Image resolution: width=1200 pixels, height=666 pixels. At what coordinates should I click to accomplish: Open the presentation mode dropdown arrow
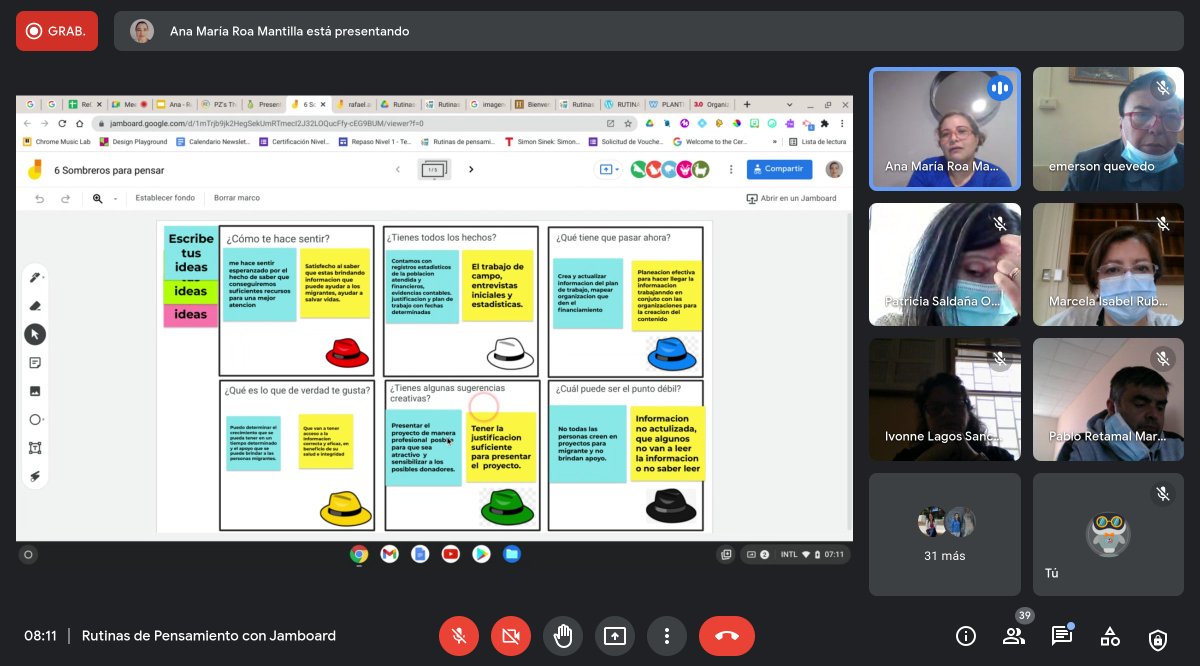click(x=615, y=169)
